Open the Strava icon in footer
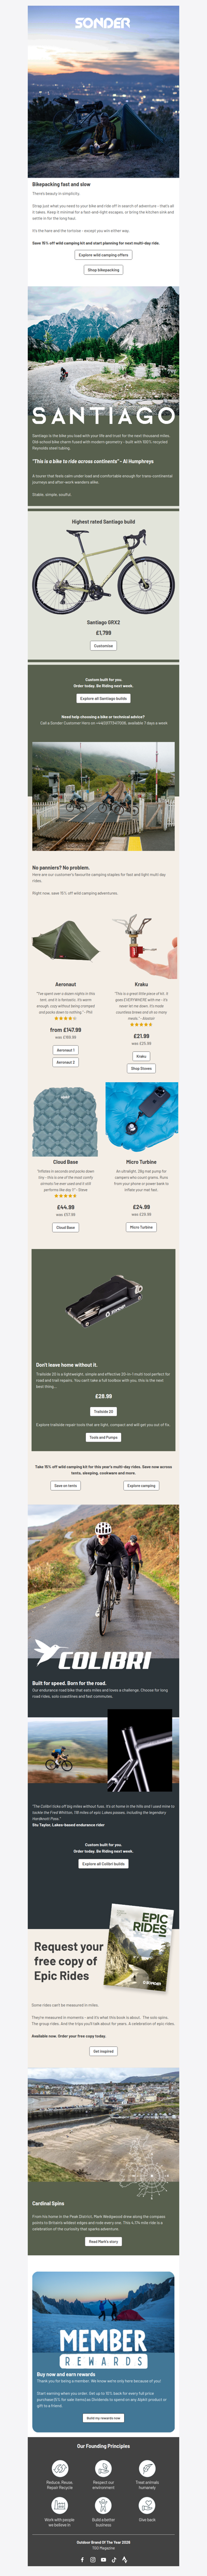The height and width of the screenshot is (2576, 207). pyautogui.click(x=125, y=2560)
